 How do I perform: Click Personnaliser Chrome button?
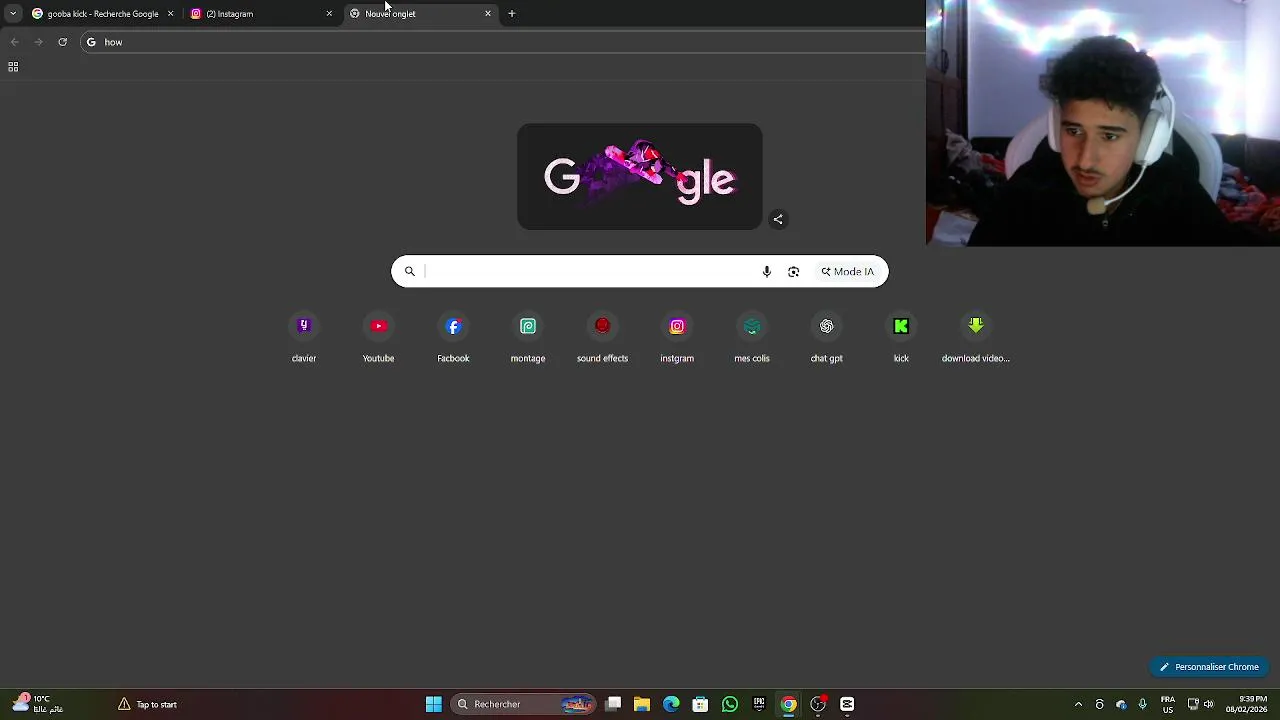[x=1210, y=667]
